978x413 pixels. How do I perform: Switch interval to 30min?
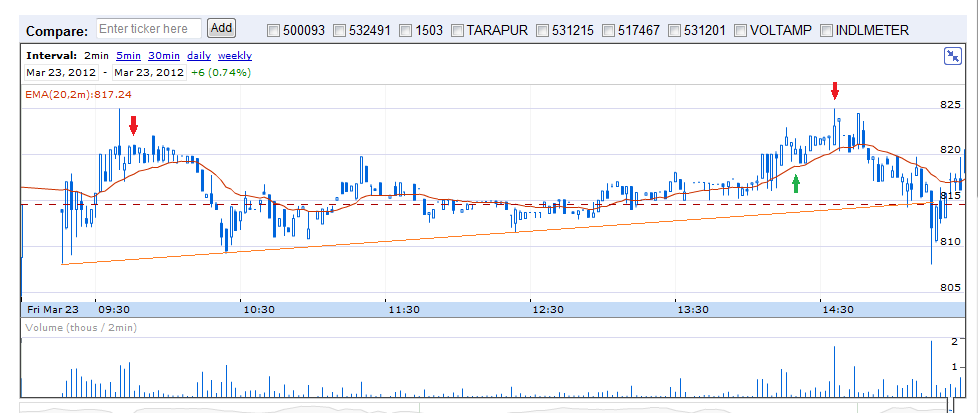coord(164,56)
